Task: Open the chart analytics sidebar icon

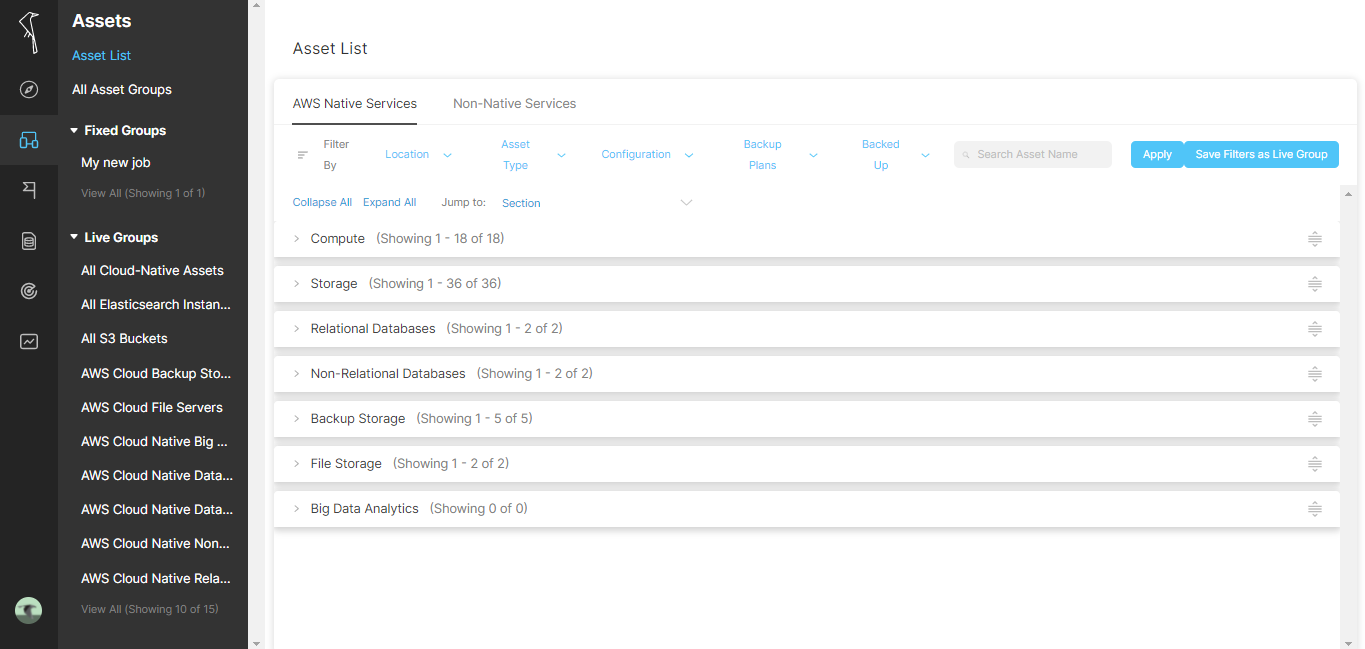Action: click(29, 341)
